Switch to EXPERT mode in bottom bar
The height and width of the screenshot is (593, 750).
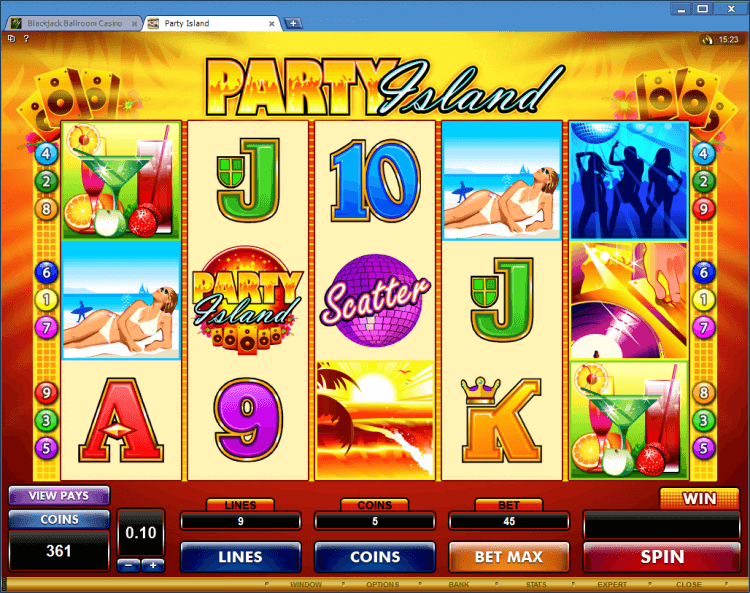[612, 584]
